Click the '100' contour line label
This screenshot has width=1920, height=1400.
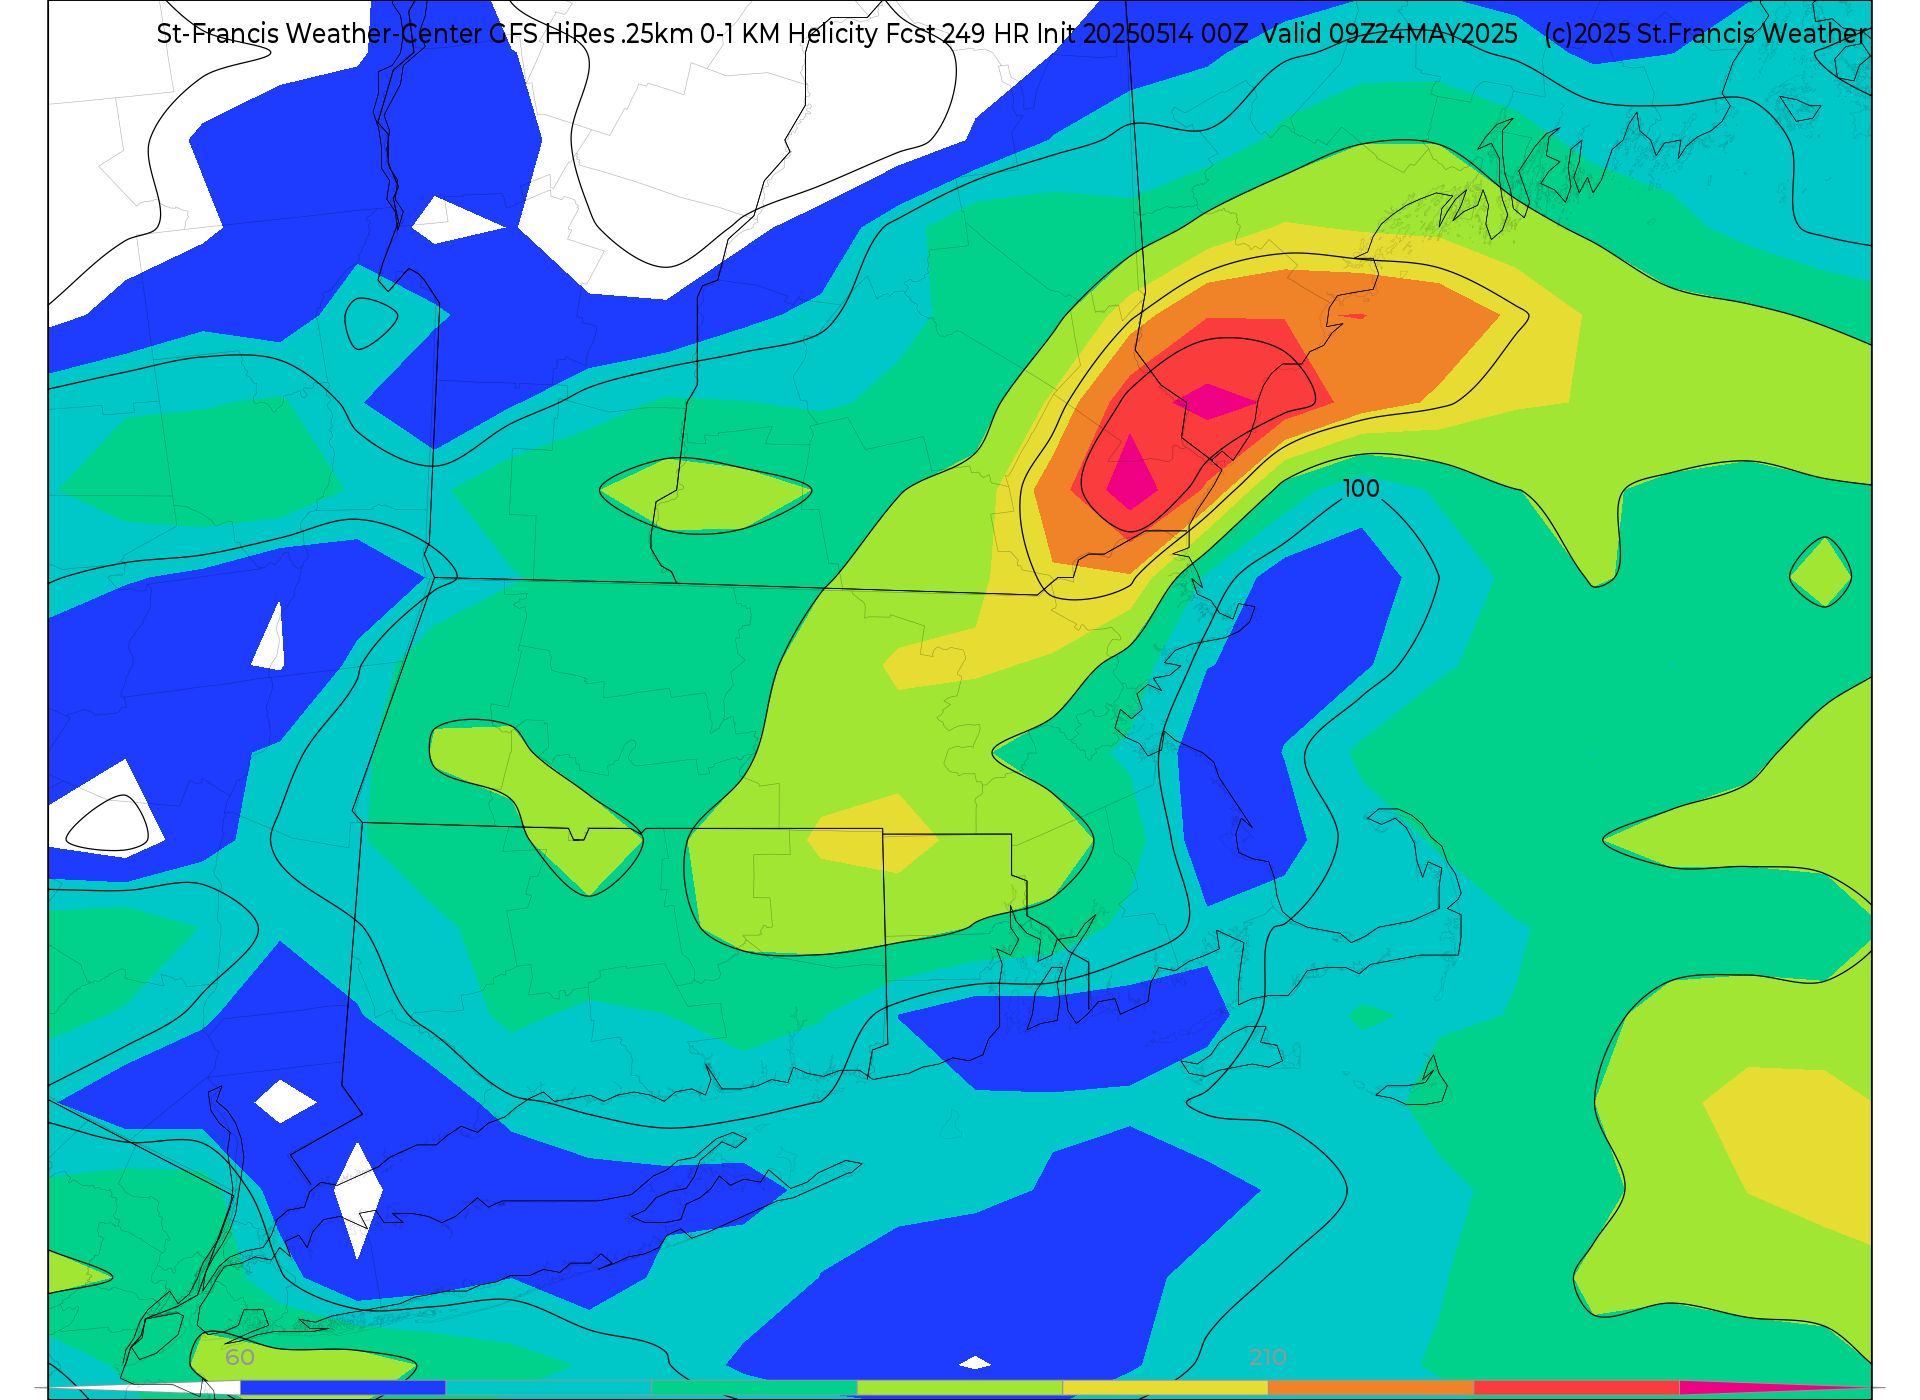pyautogui.click(x=1361, y=489)
